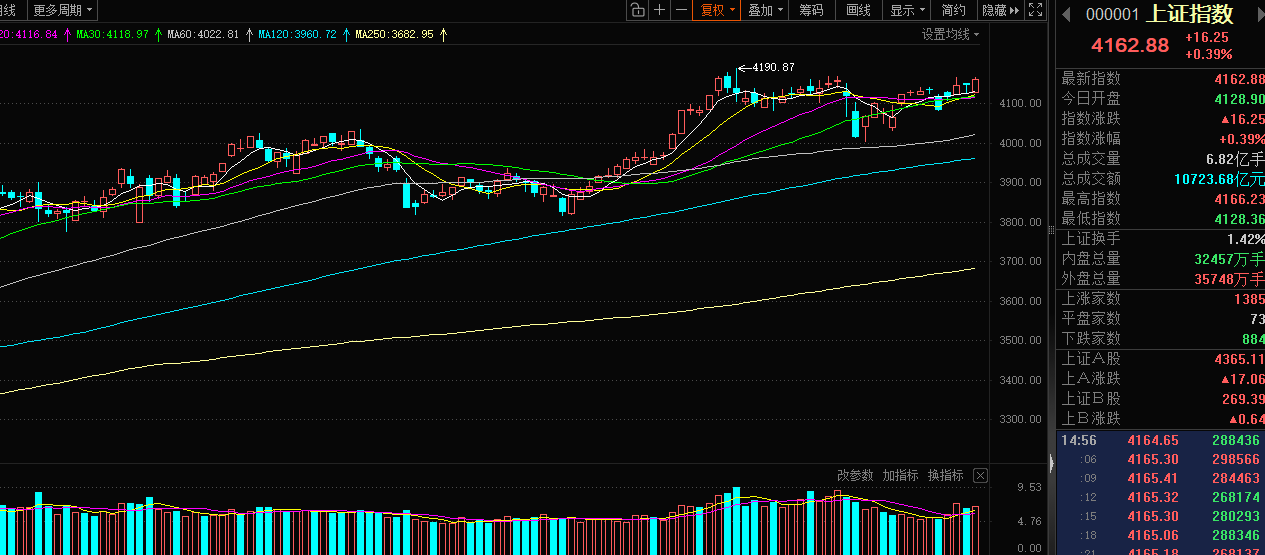Click the chart lock icon

tap(637, 10)
